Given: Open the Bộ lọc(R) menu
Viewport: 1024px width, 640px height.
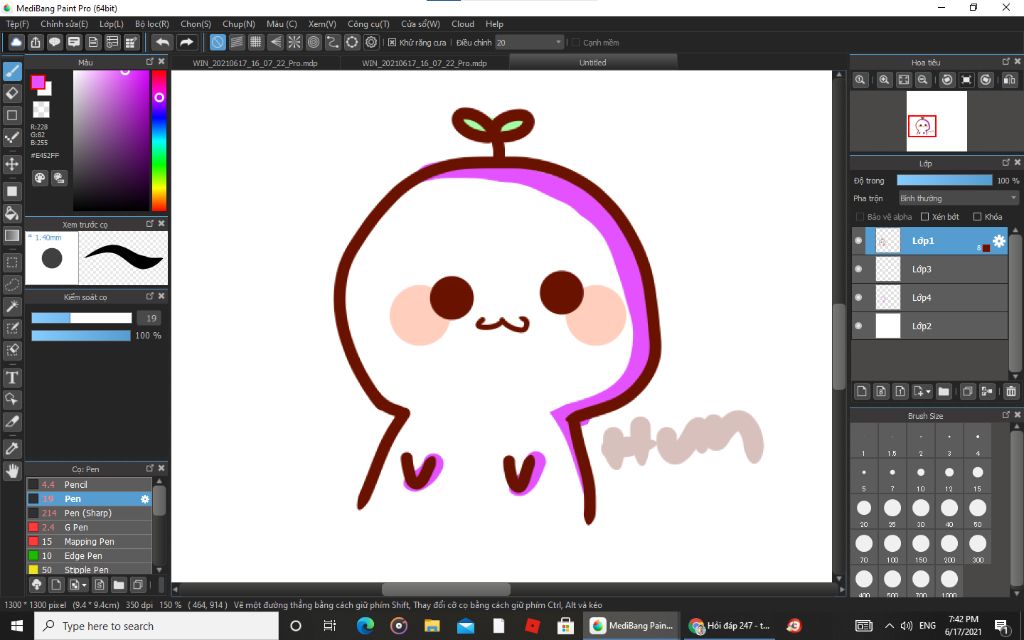Looking at the screenshot, I should [x=152, y=24].
